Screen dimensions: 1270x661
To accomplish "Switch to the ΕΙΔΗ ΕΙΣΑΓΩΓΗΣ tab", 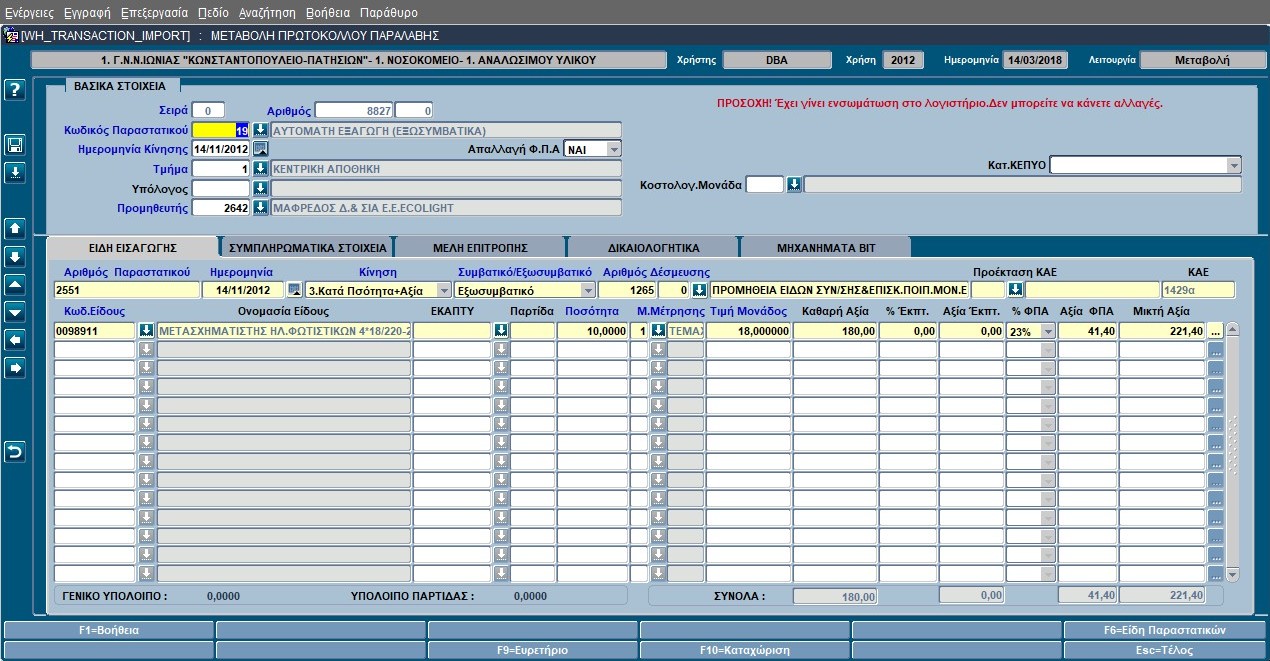I will click(132, 247).
